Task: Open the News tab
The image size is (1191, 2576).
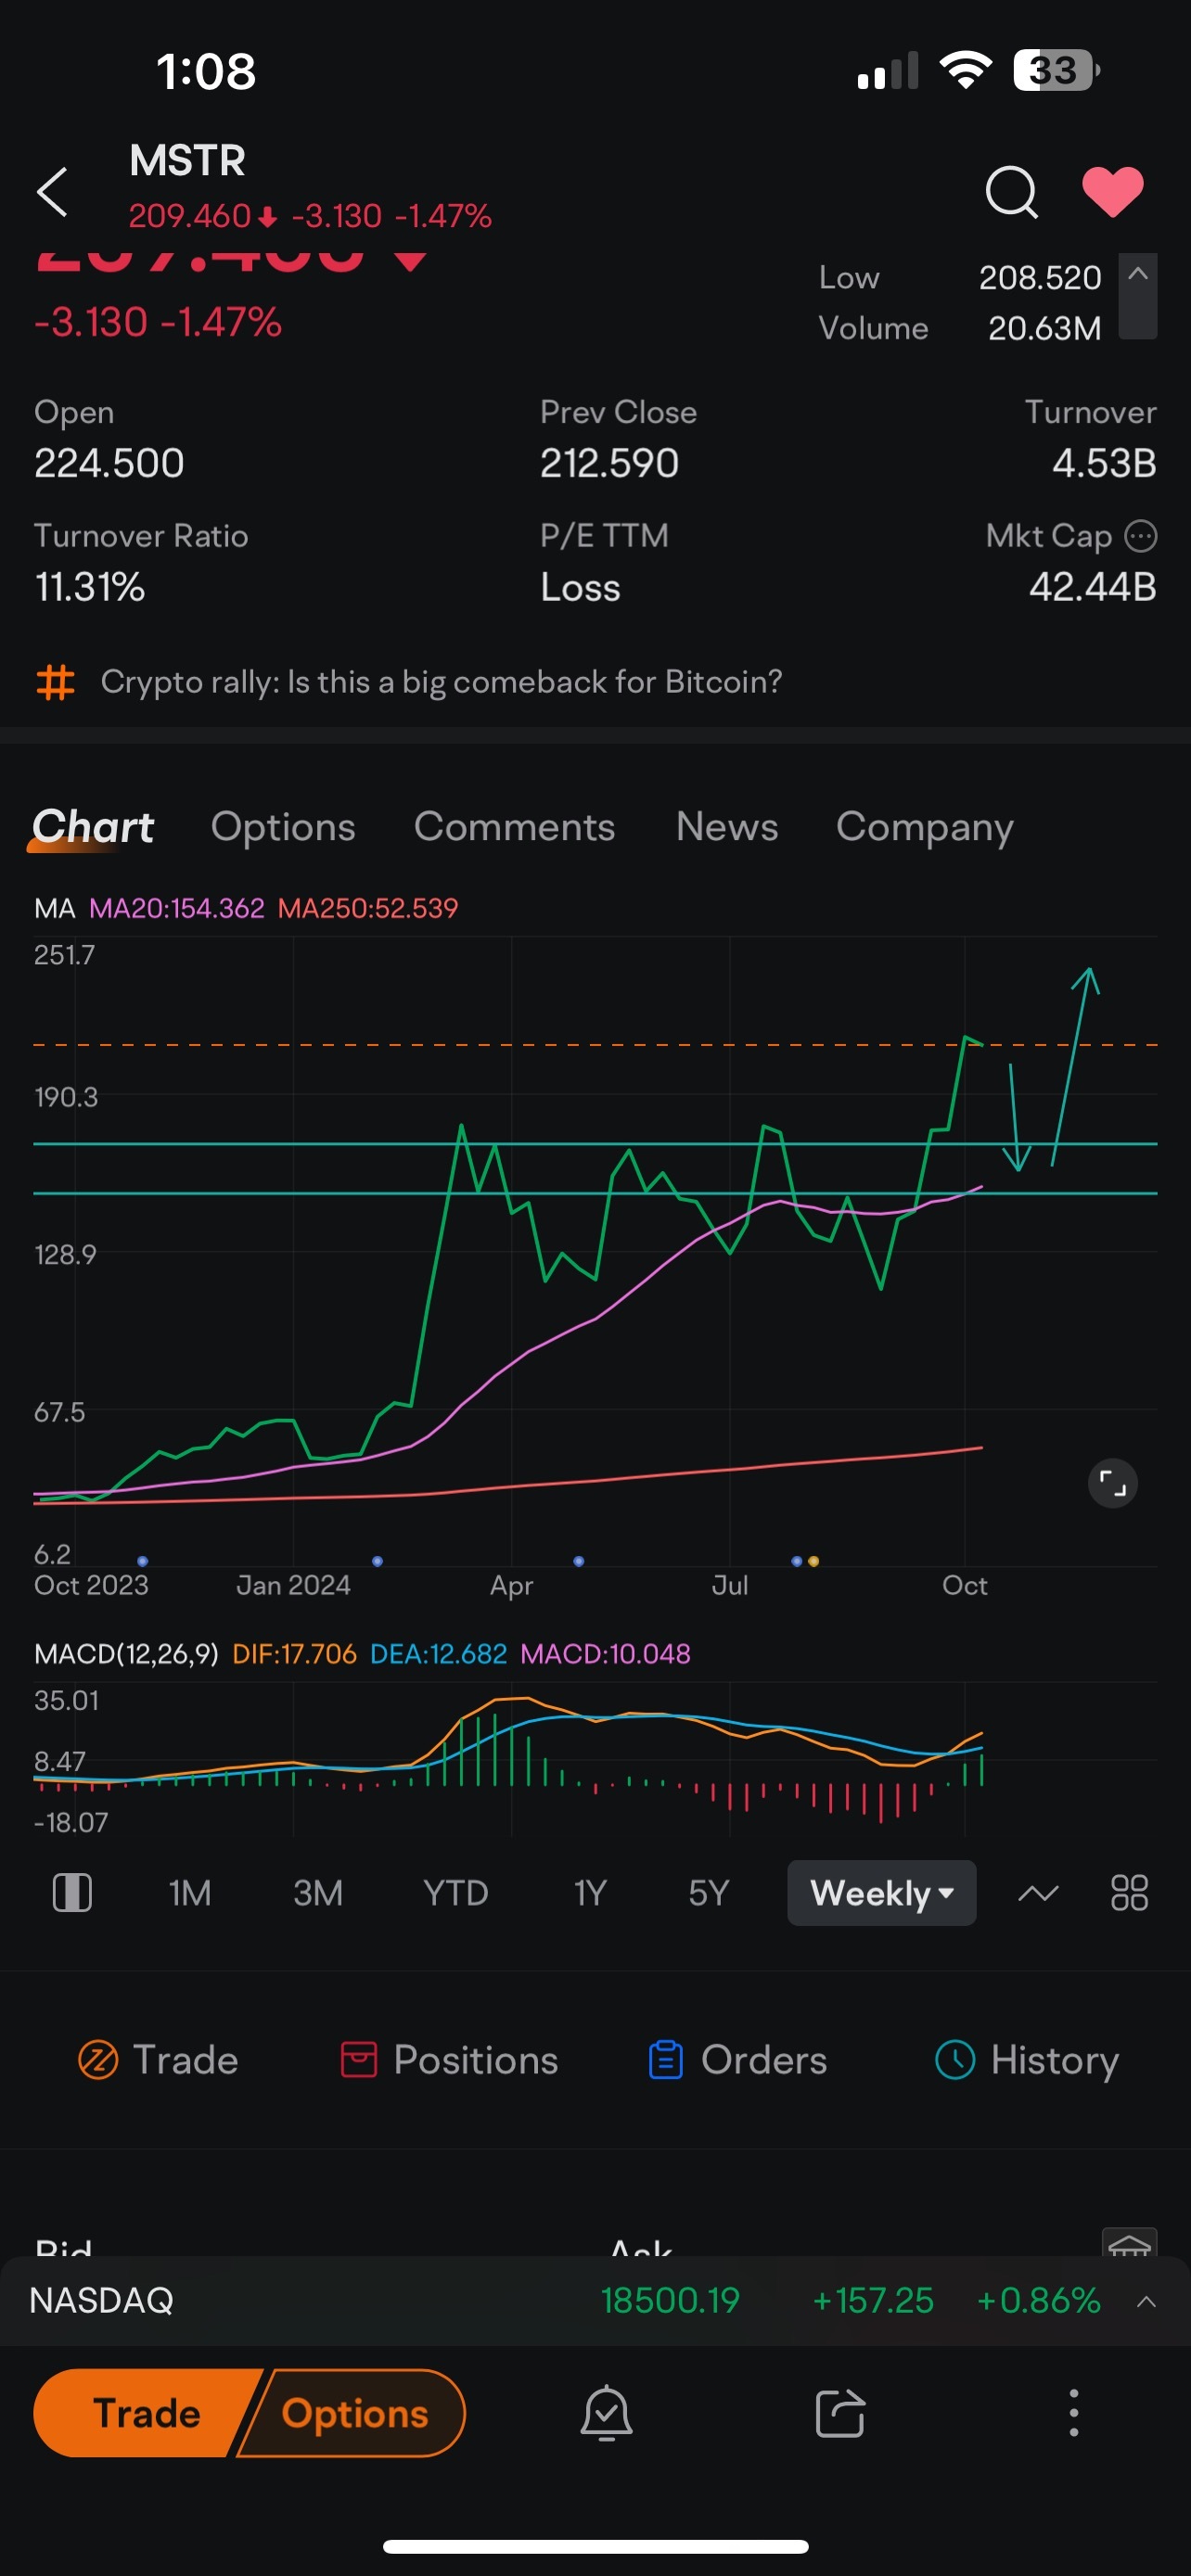Action: (x=726, y=828)
